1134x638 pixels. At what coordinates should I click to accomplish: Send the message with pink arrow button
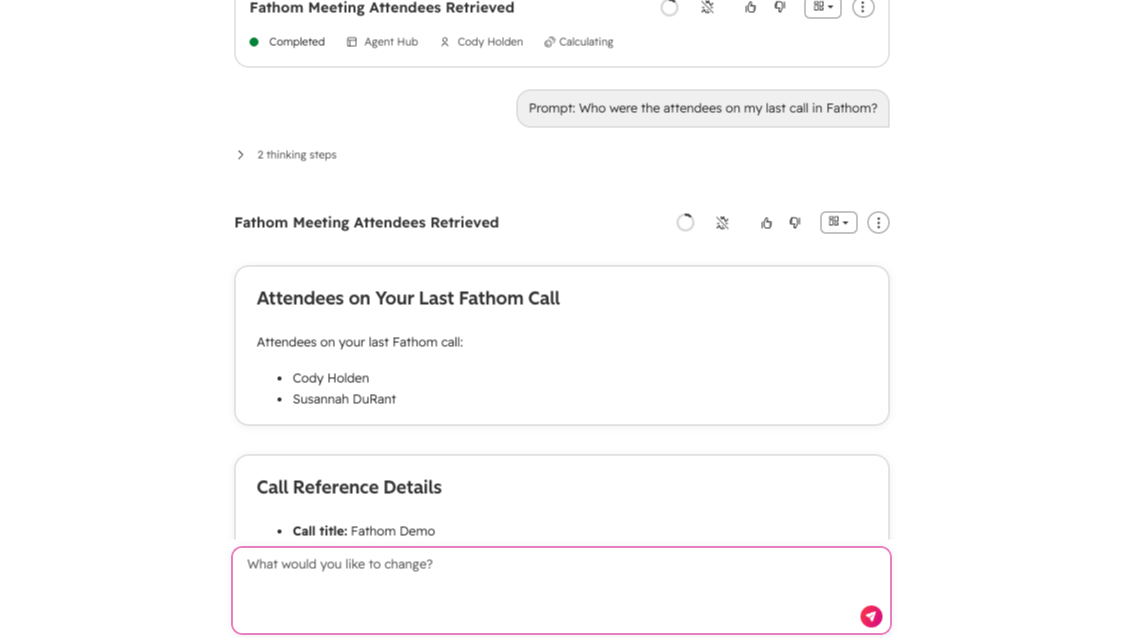tap(871, 616)
